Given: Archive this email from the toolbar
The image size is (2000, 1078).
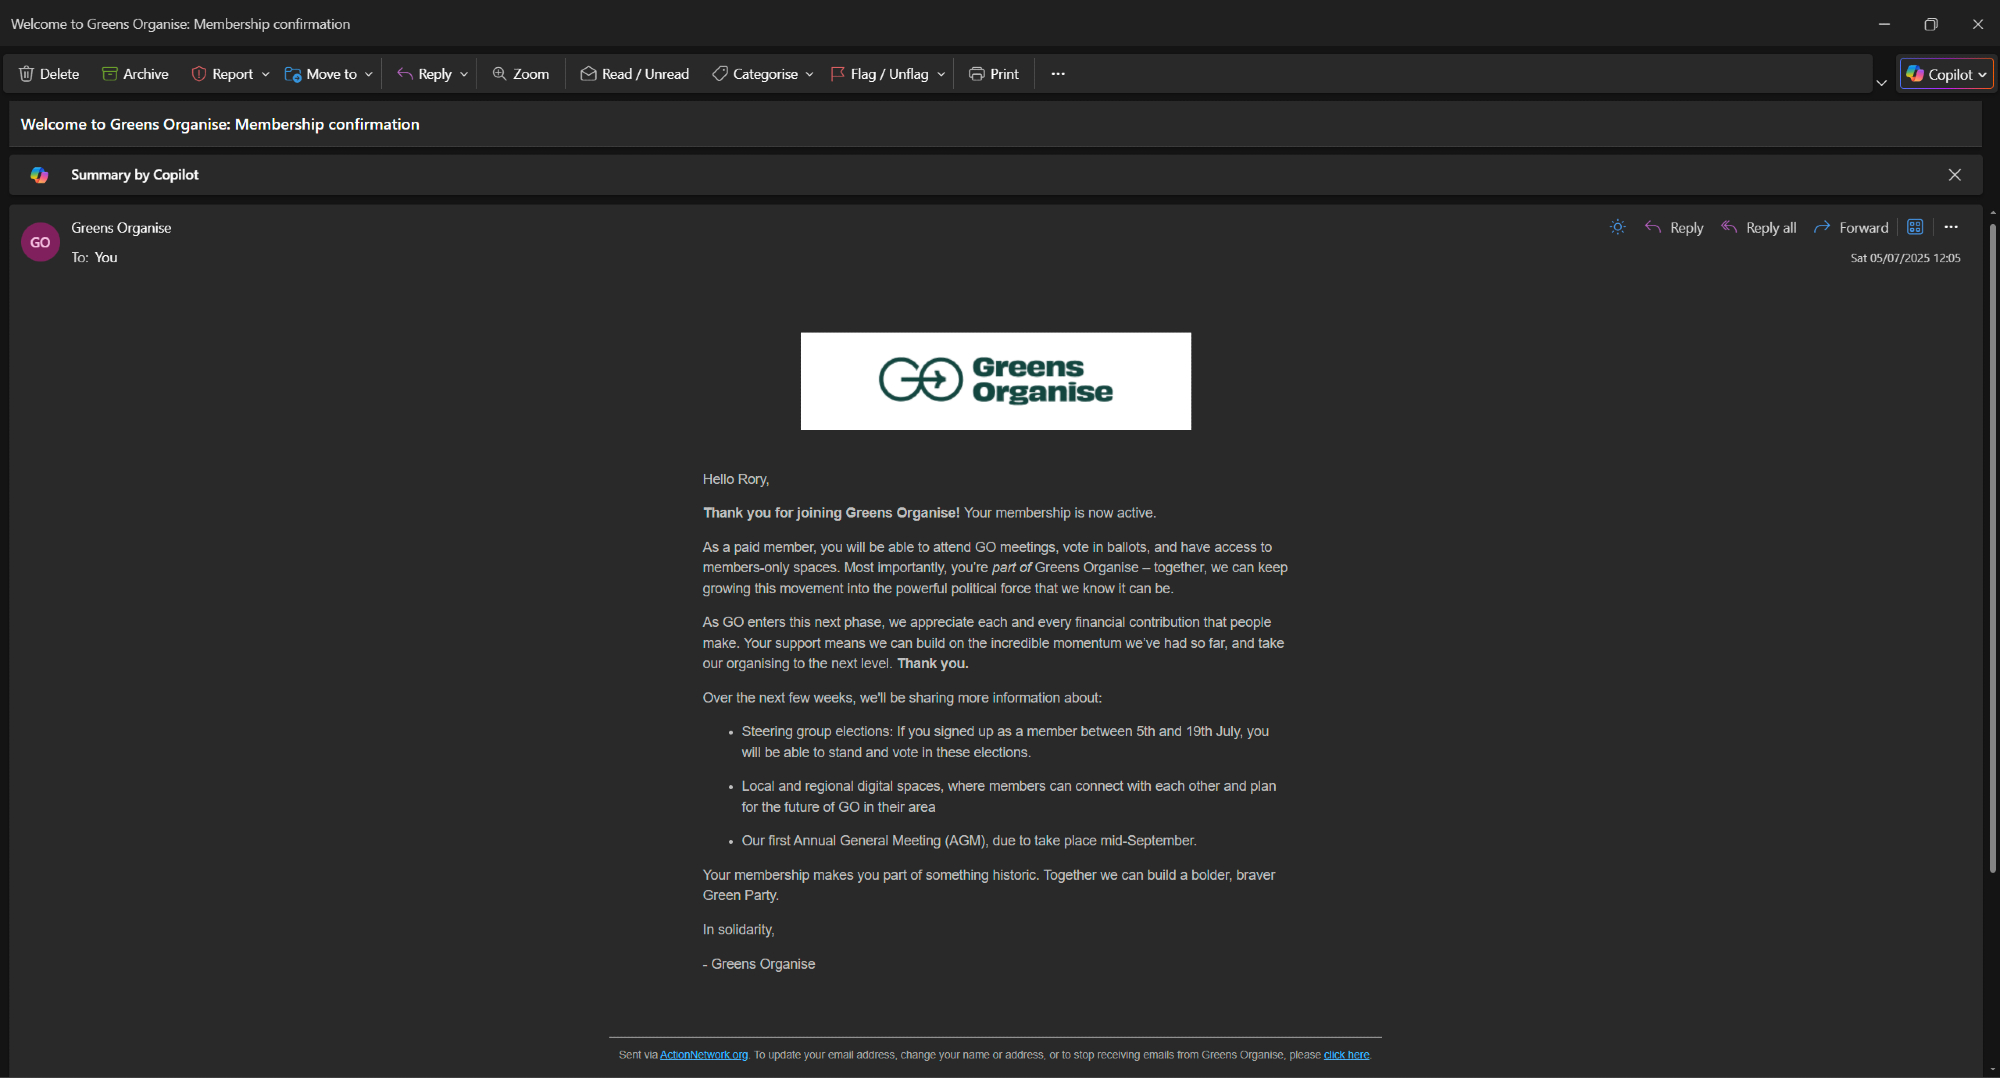Looking at the screenshot, I should tap(135, 74).
